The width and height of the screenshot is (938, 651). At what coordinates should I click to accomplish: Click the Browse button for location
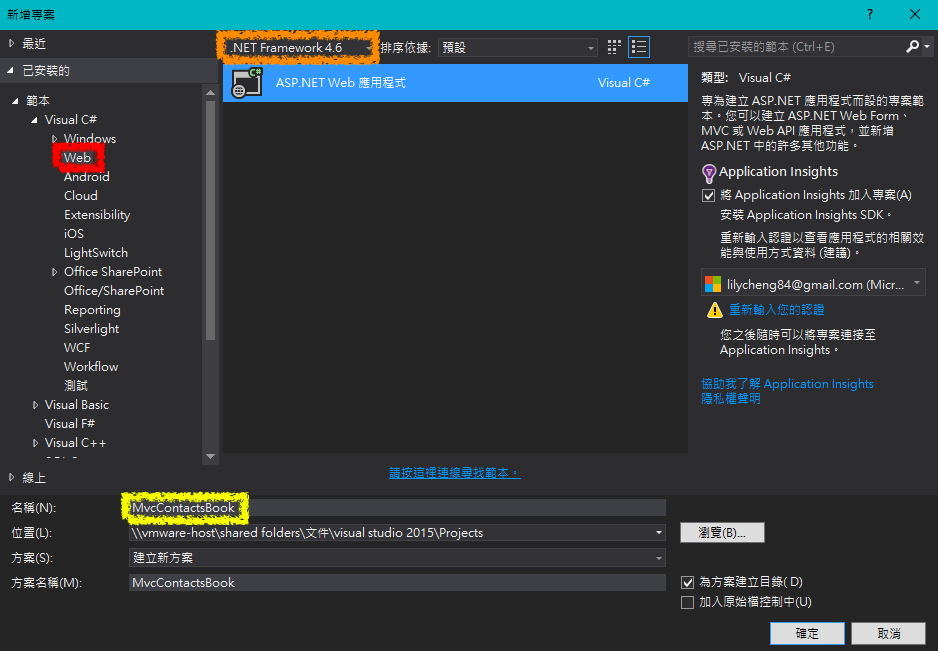(721, 532)
